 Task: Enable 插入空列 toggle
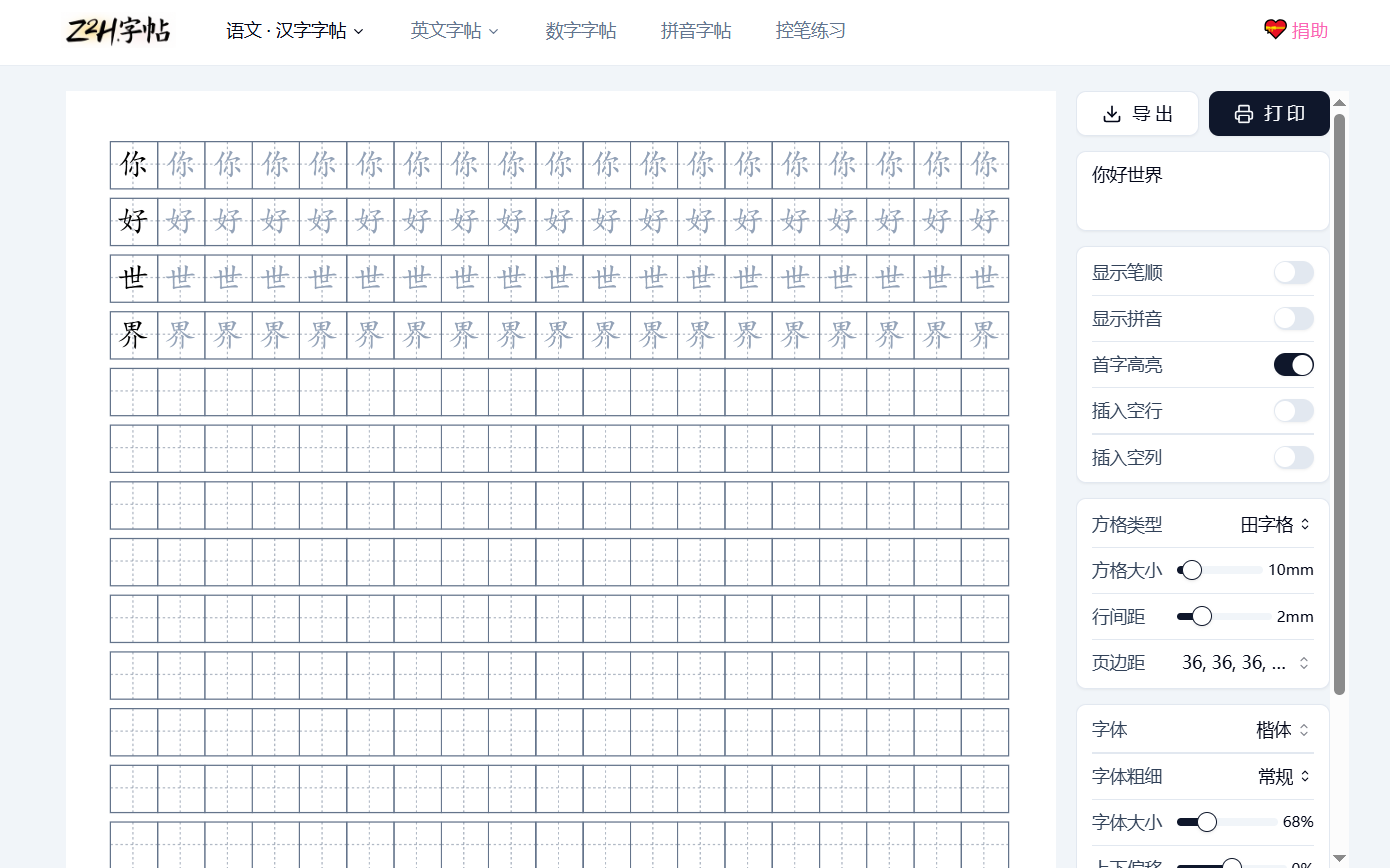click(x=1293, y=458)
